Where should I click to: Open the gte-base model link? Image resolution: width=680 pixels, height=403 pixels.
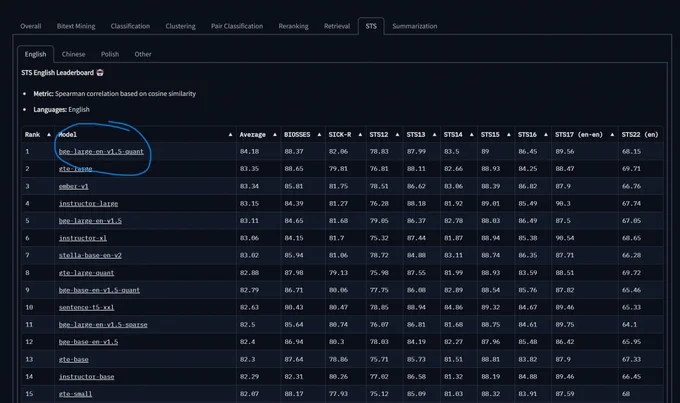click(73, 359)
